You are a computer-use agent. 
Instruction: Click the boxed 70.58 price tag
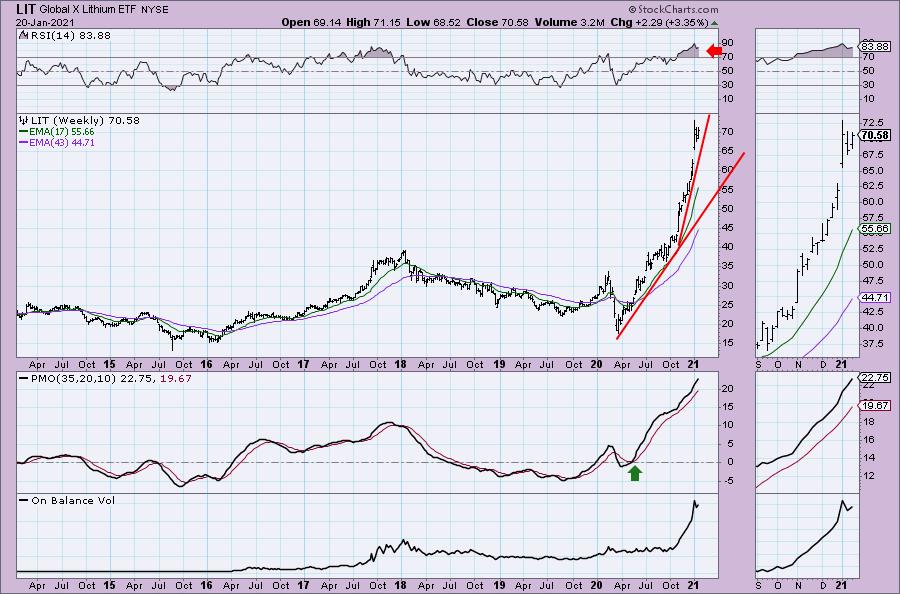tap(875, 135)
